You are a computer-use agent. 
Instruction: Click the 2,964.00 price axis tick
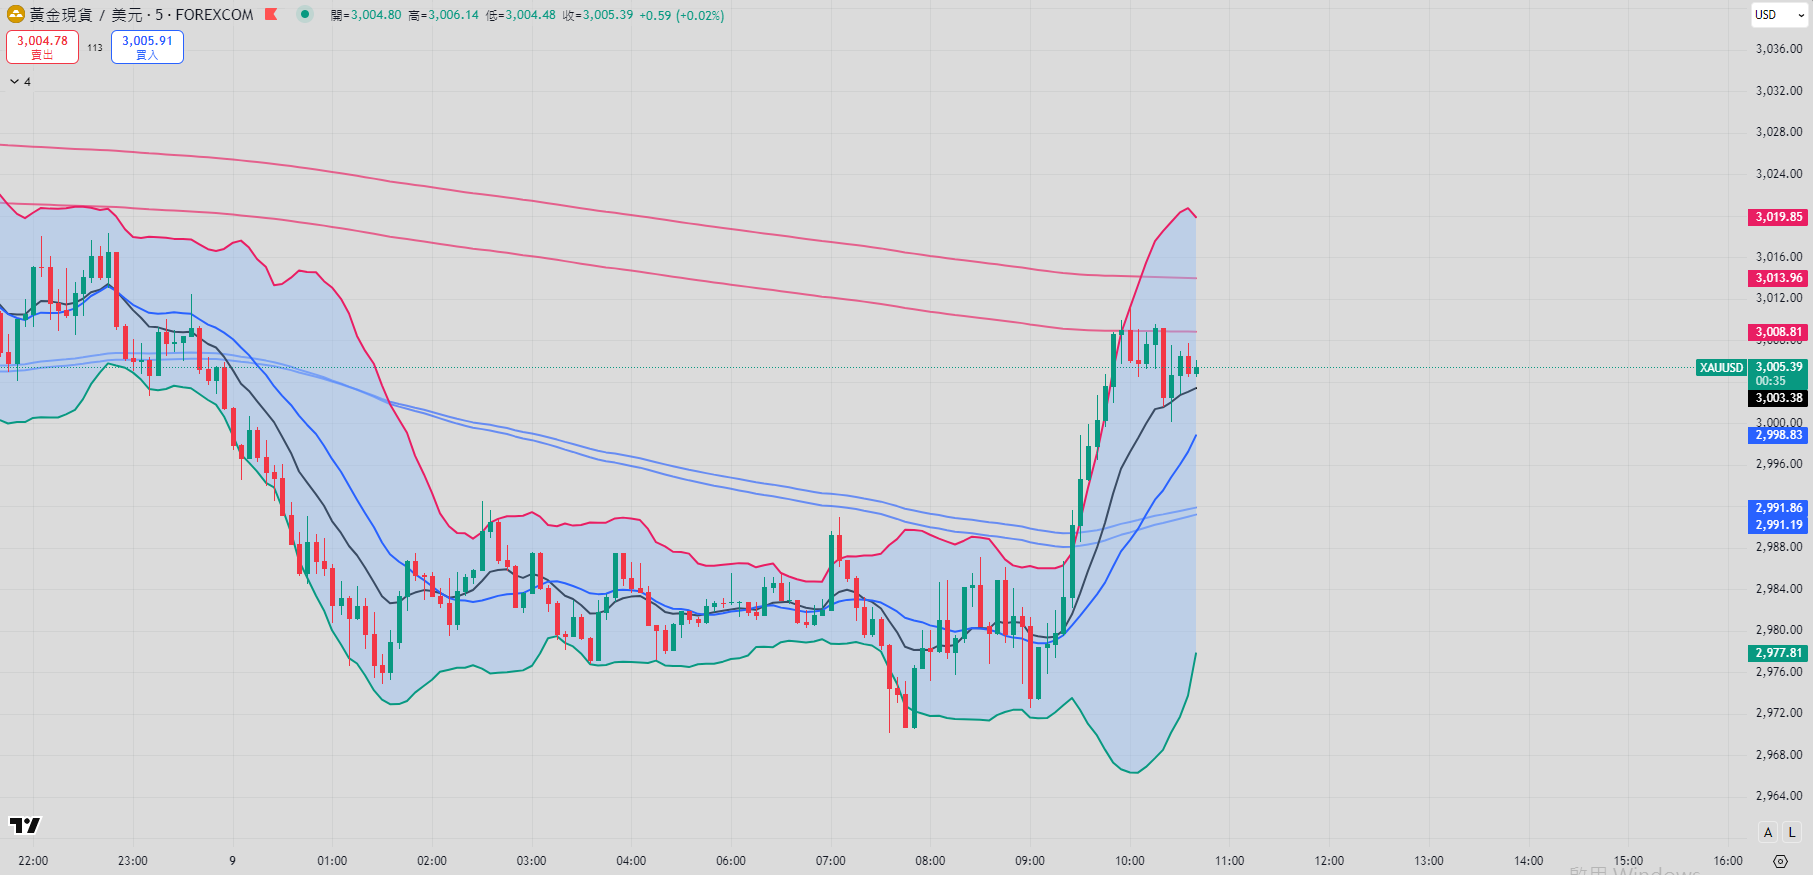coord(1779,796)
